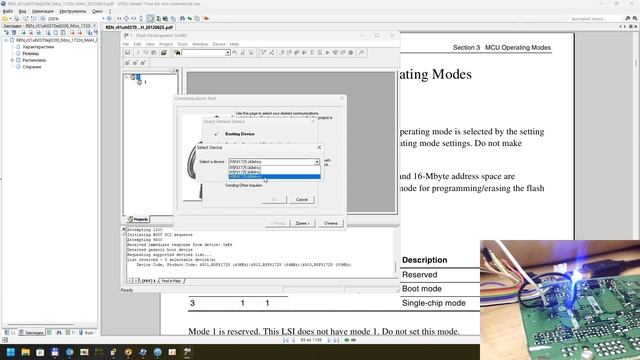Jump to last page in bottom navigation bar
The image size is (640, 360).
click(336, 340)
